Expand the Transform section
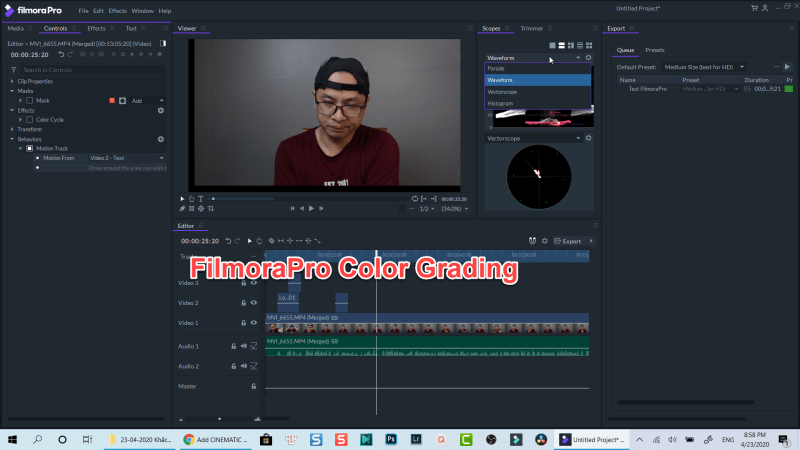This screenshot has width=800, height=450. click(x=12, y=129)
